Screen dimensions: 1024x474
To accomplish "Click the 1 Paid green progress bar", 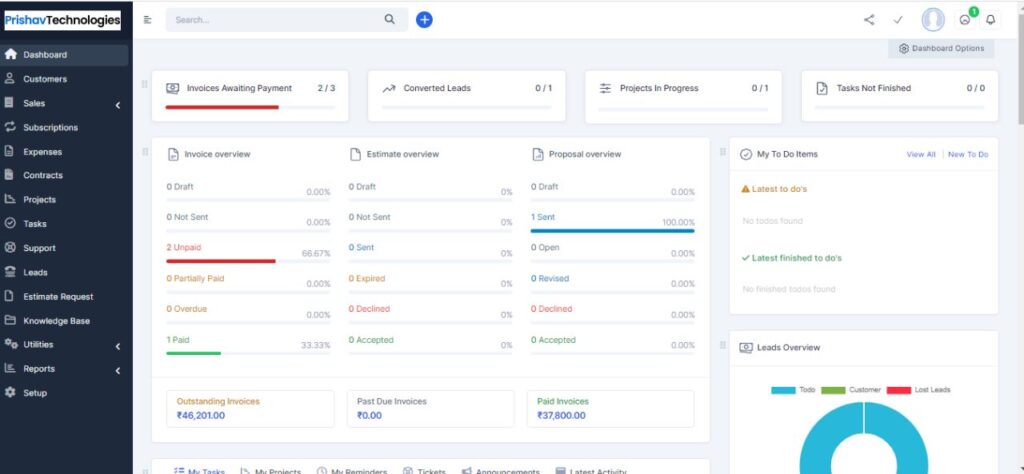I will [x=193, y=353].
